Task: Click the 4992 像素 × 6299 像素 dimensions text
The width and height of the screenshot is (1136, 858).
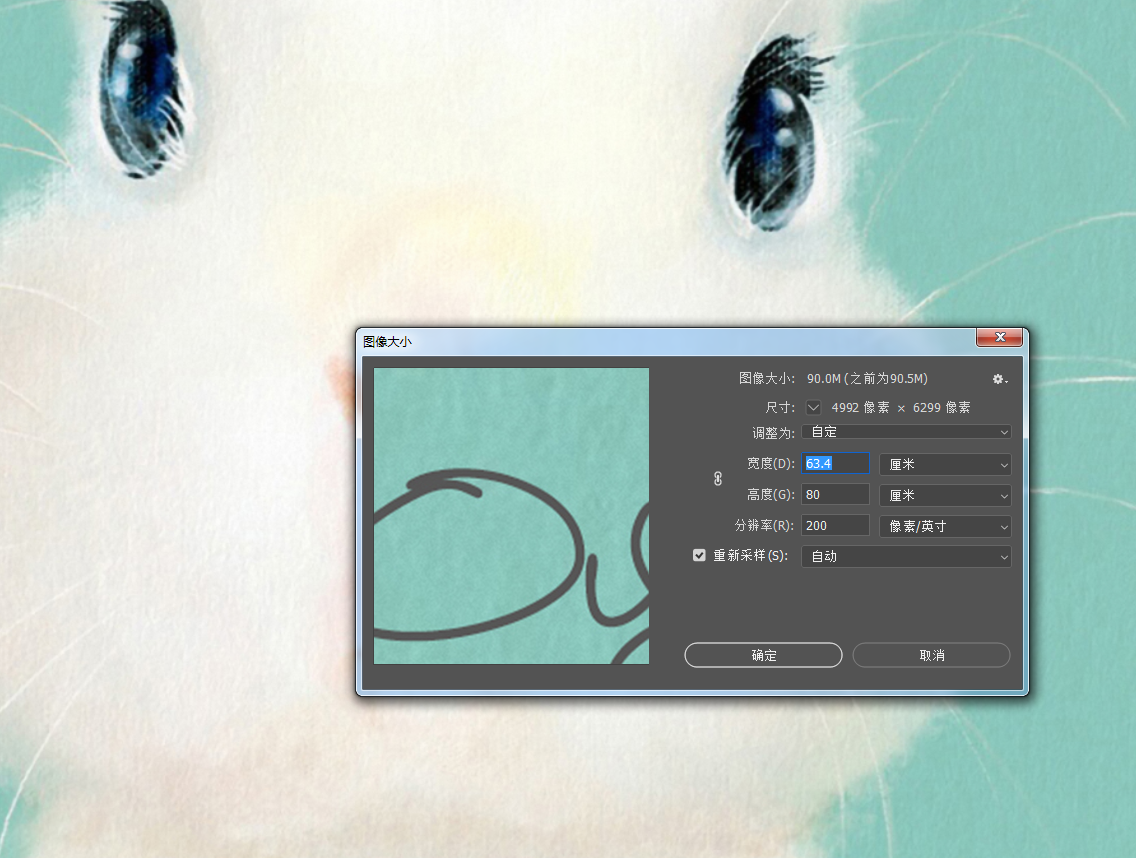Action: pos(901,408)
